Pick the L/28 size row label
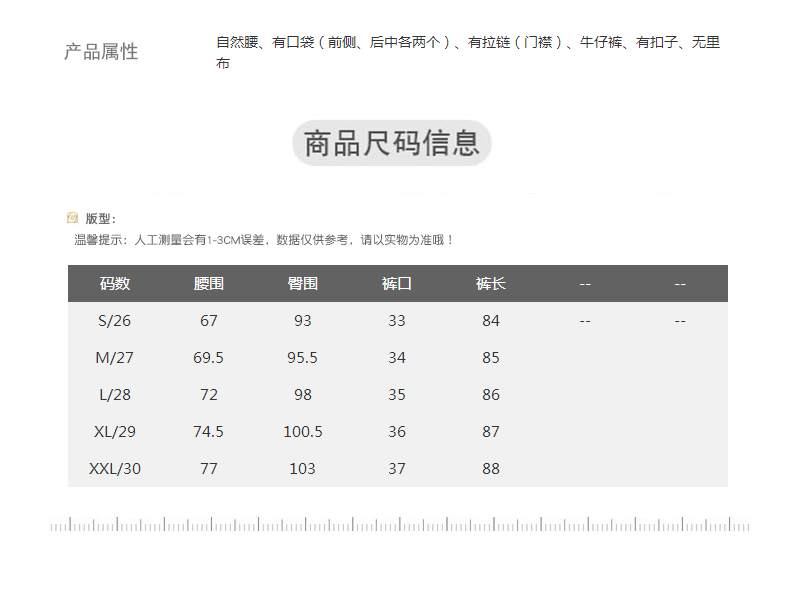Viewport: 790px width, 591px height. (x=115, y=395)
